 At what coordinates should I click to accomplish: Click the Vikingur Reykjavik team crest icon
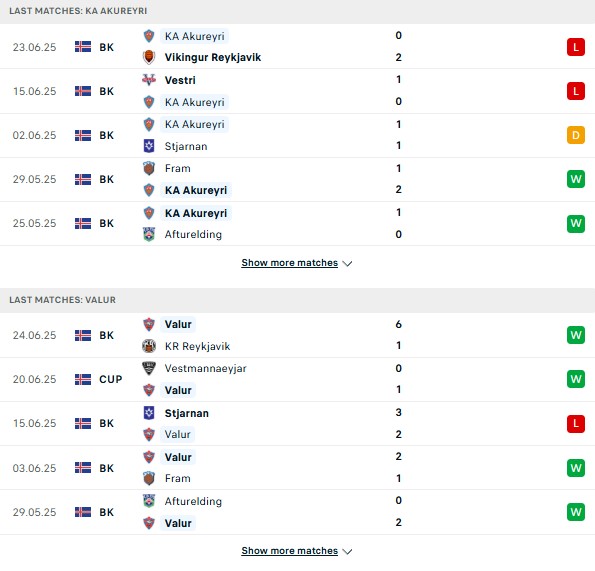coord(149,57)
